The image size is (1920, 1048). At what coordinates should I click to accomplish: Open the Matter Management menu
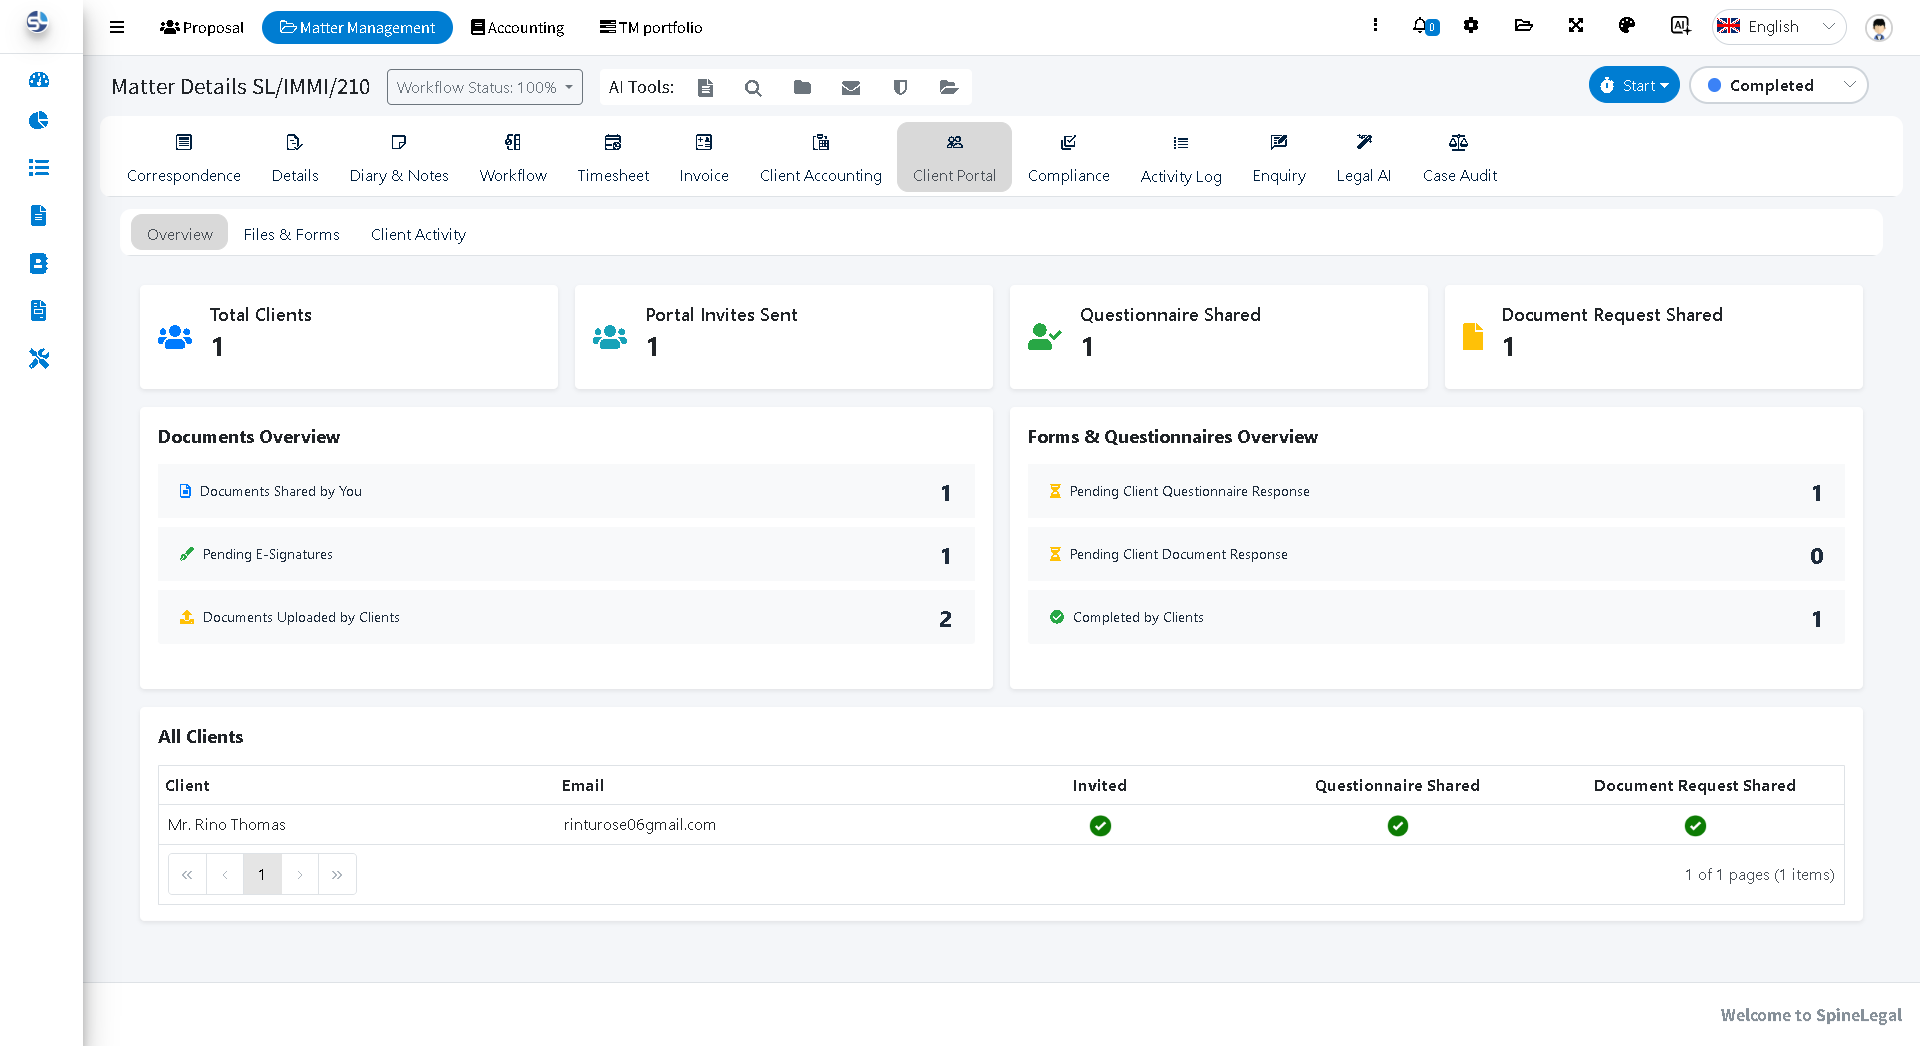[x=357, y=28]
